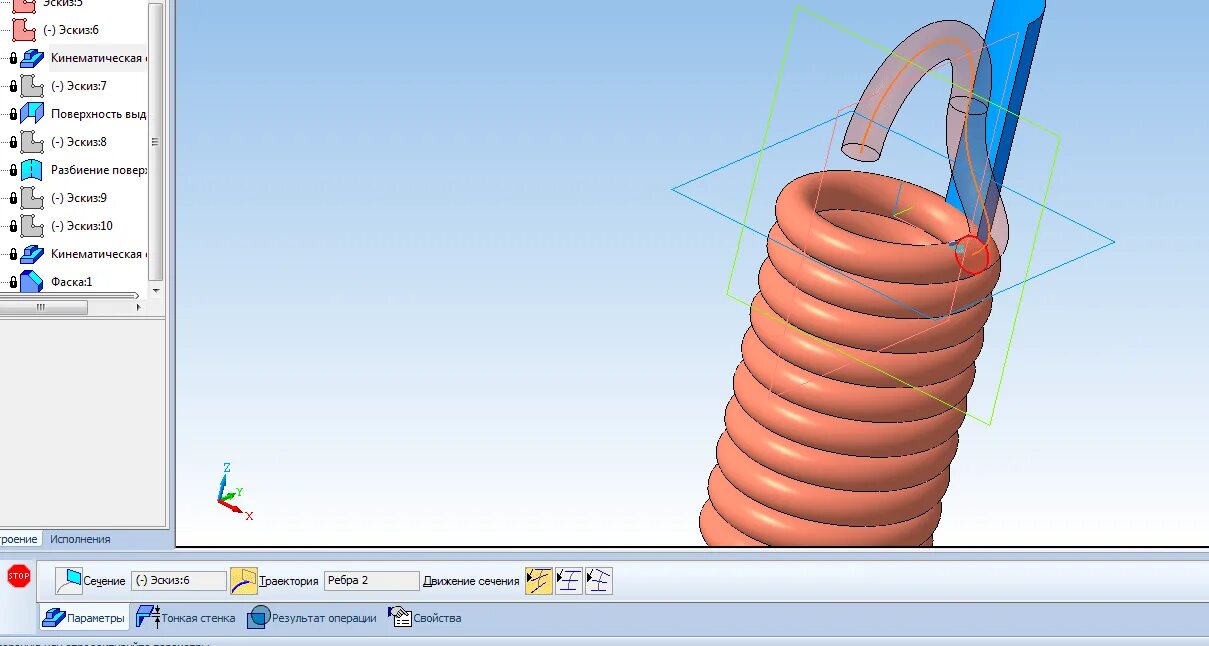Click the Движение сечения label

[x=471, y=581]
